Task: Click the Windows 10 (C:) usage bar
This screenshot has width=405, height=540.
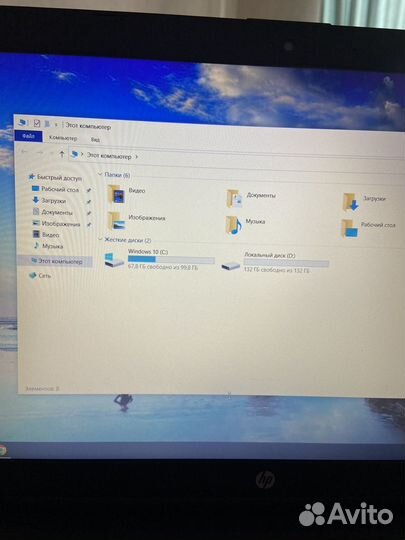Action: [171, 259]
